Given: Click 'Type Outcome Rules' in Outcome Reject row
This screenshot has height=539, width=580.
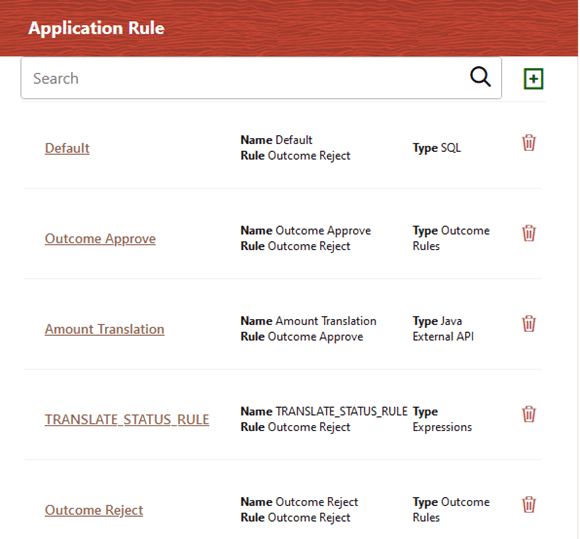Looking at the screenshot, I should [451, 509].
